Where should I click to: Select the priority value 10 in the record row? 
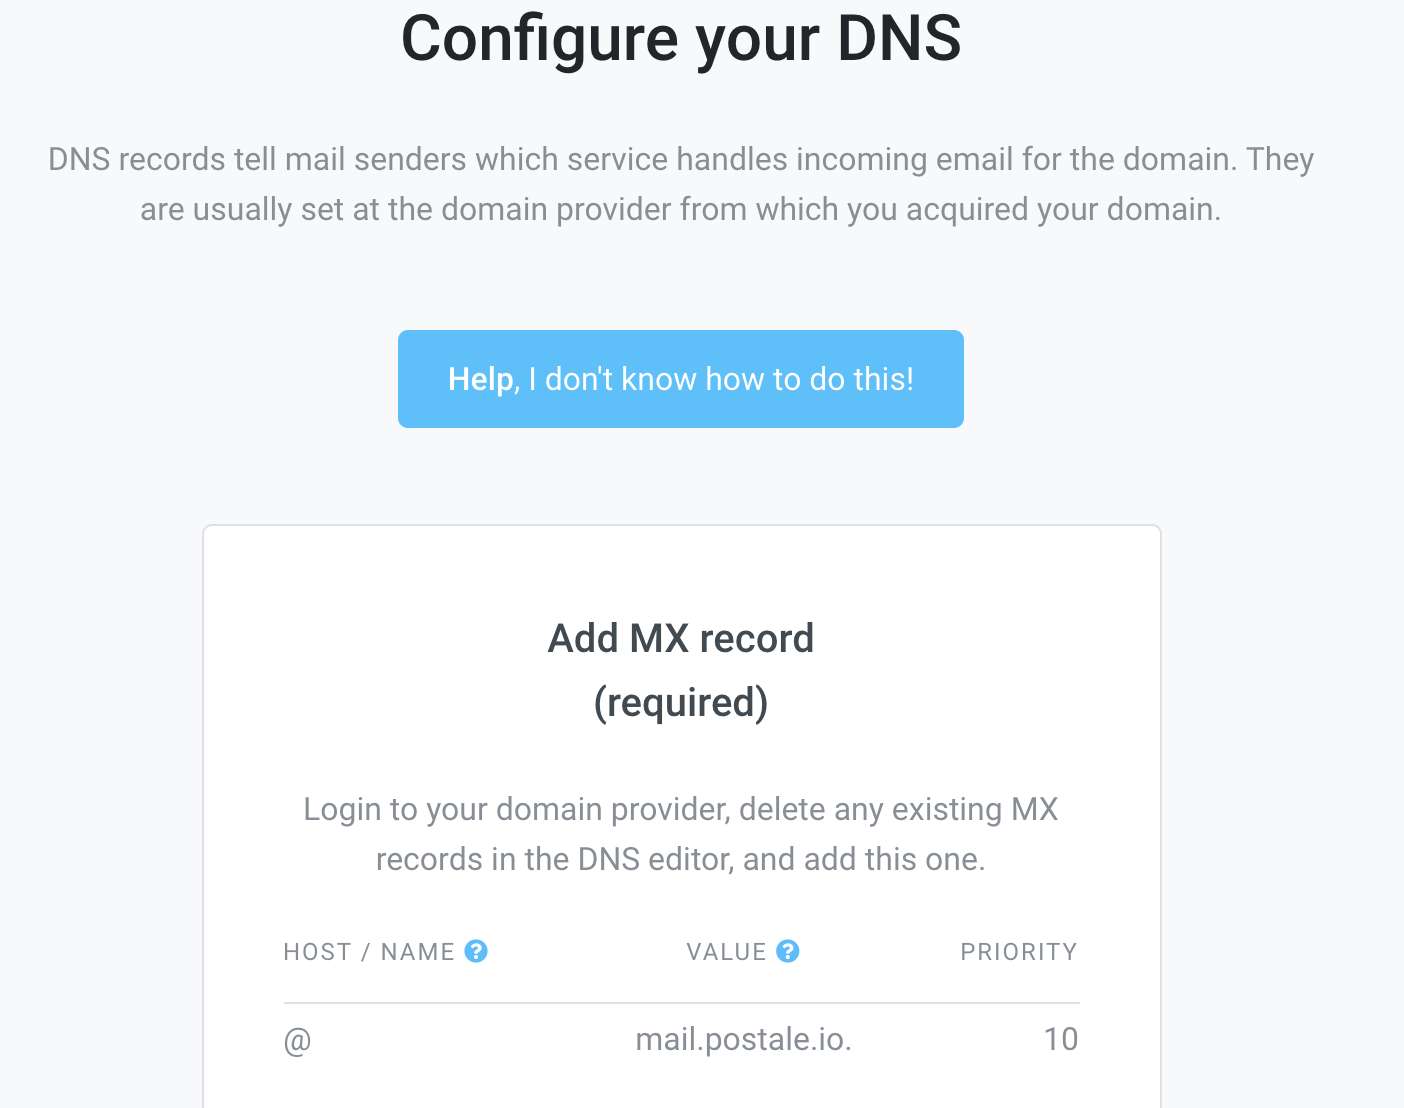click(1062, 1040)
